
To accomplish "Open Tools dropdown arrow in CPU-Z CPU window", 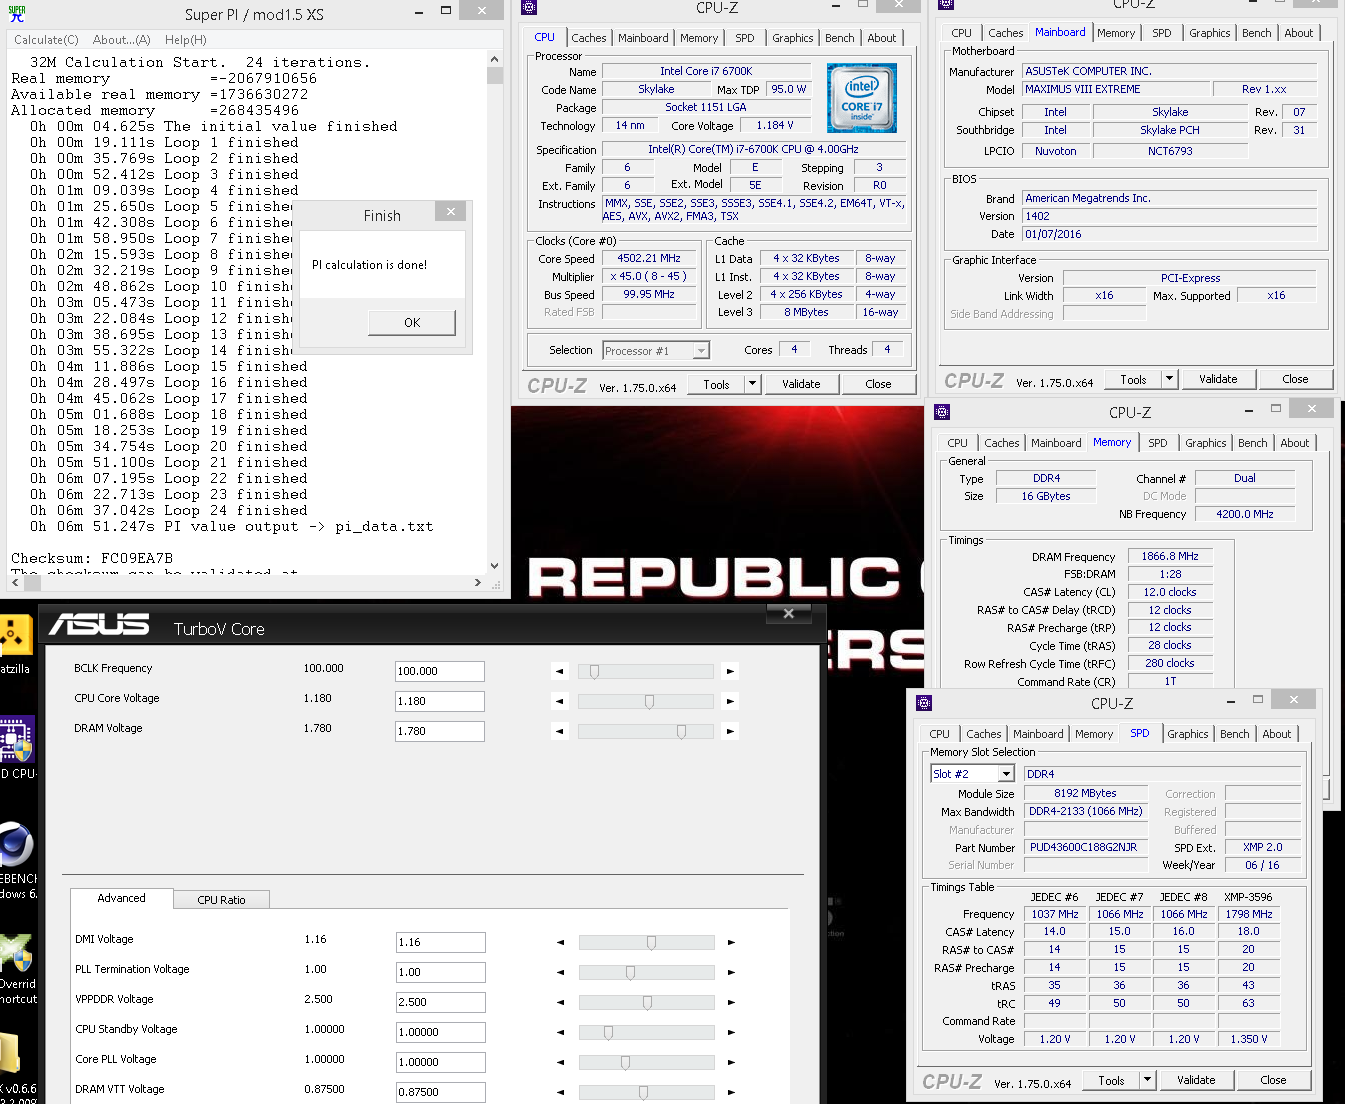I will click(x=753, y=384).
